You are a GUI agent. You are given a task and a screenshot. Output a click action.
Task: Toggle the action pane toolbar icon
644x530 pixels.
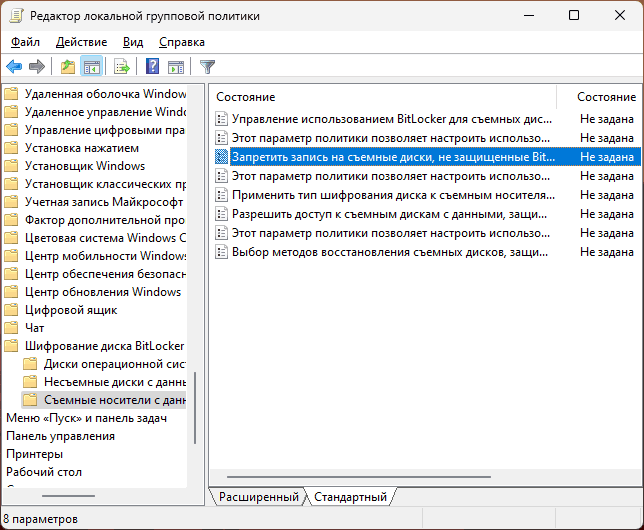(176, 66)
